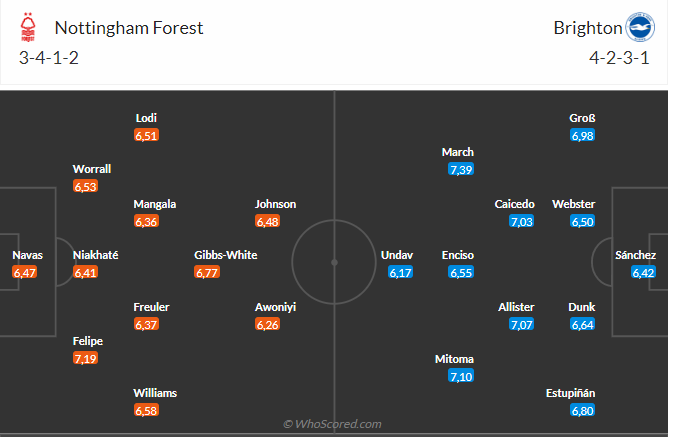This screenshot has width=675, height=437.
Task: Select player Caicedo on the pitch
Action: (x=514, y=204)
